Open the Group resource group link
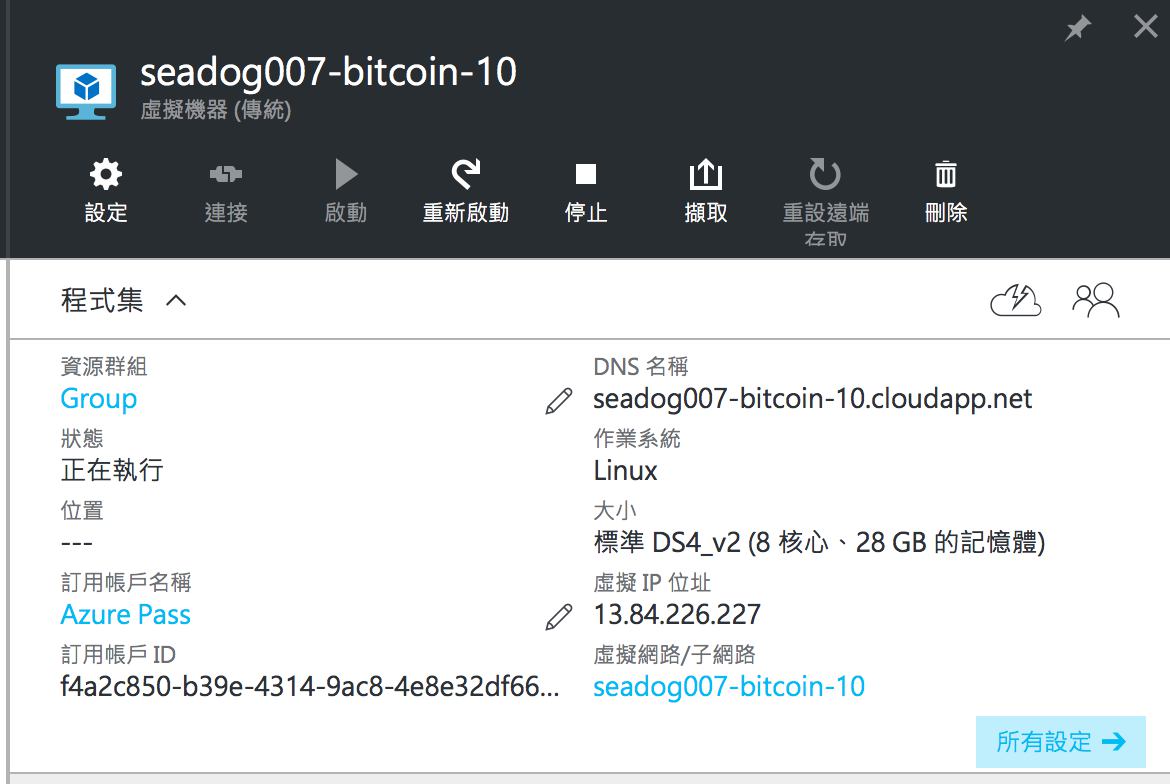Image resolution: width=1170 pixels, height=784 pixels. tap(98, 398)
